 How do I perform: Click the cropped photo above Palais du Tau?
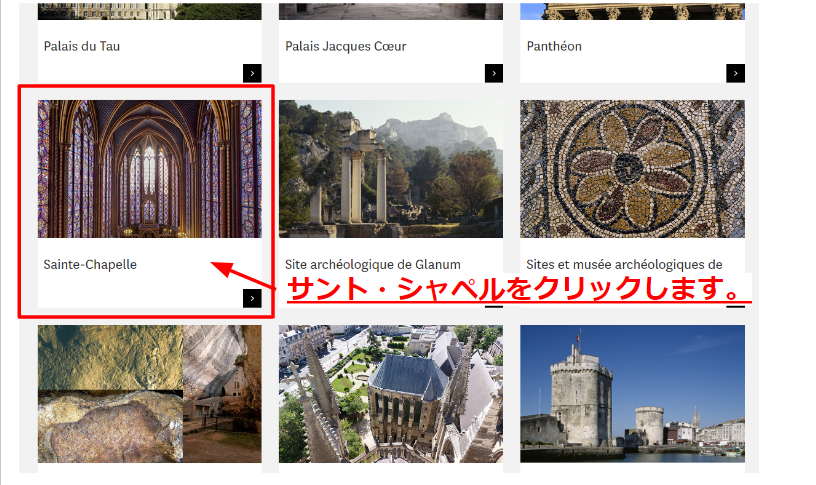click(149, 10)
